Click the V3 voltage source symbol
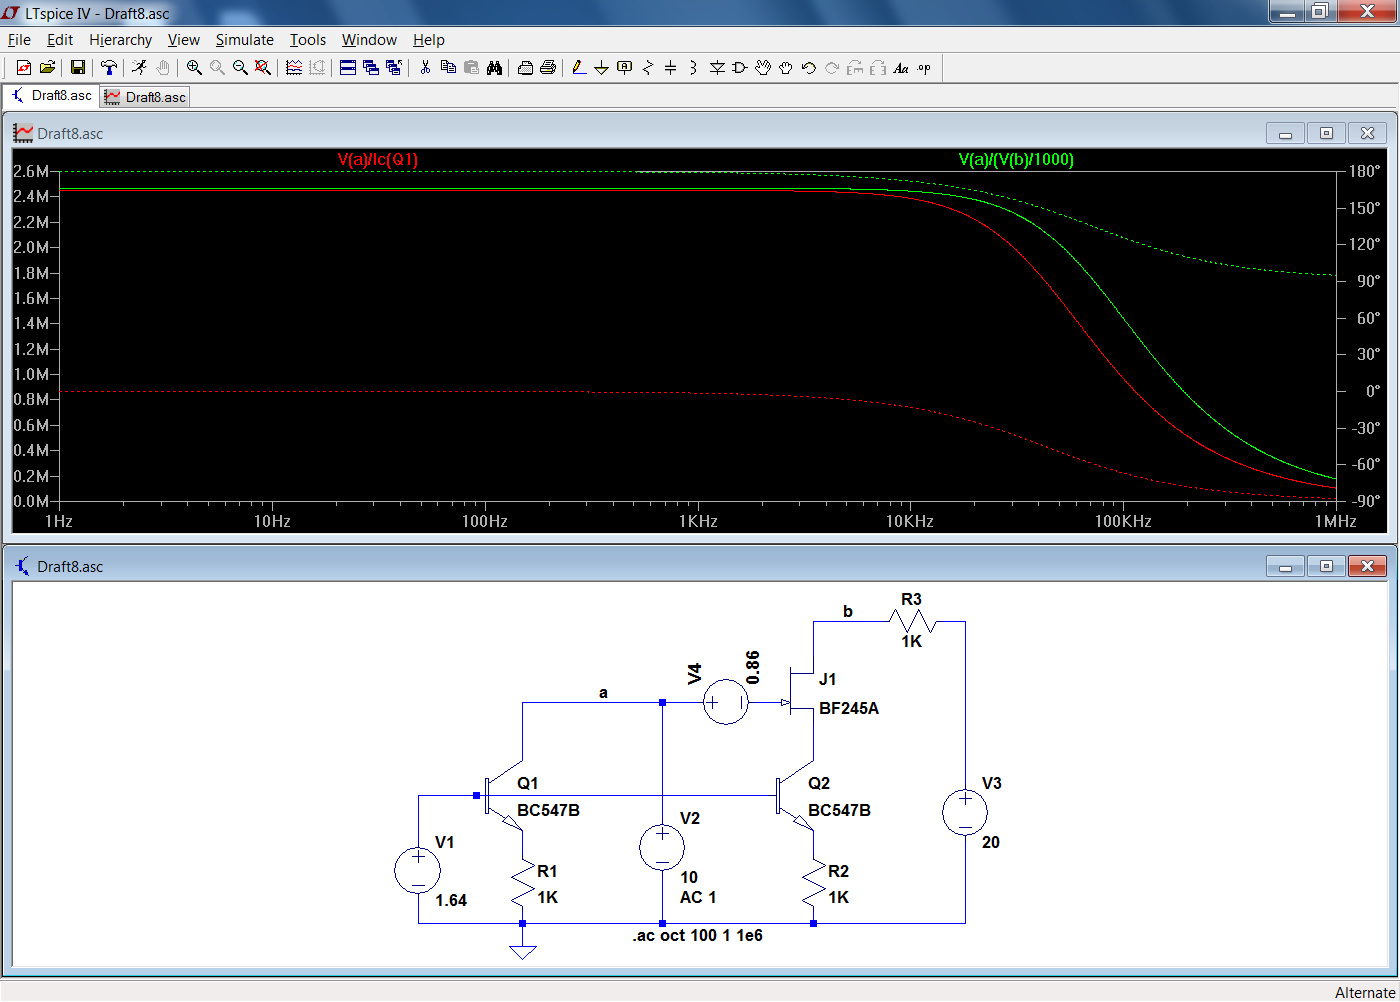The width and height of the screenshot is (1400, 1002). (x=965, y=813)
